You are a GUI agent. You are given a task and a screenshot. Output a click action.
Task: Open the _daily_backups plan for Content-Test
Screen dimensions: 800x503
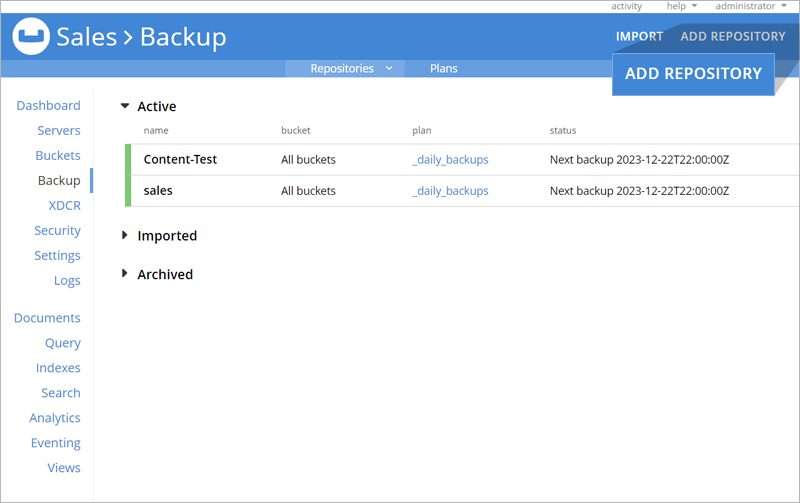pos(450,160)
